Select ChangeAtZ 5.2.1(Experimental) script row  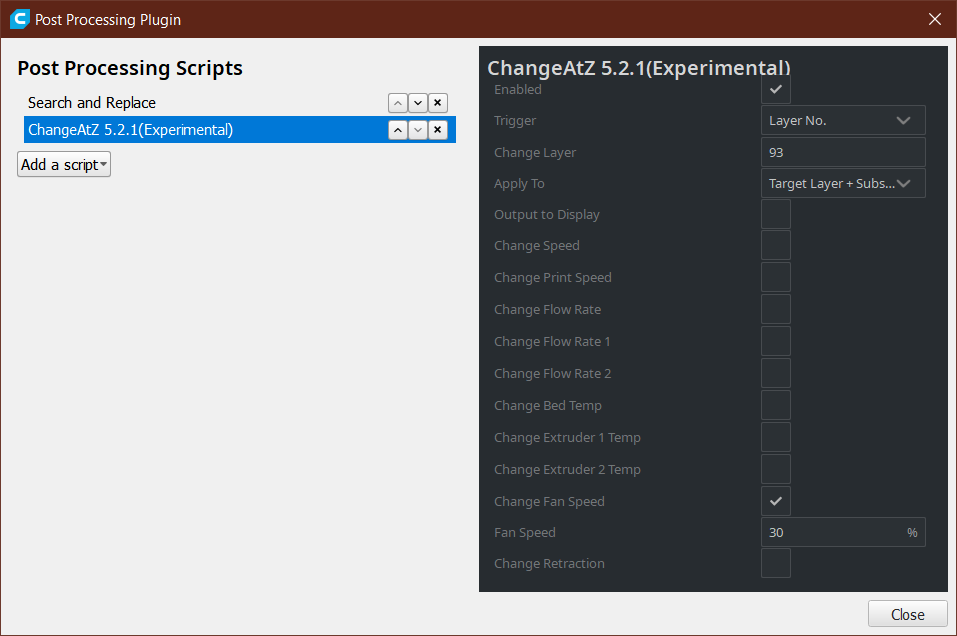(240, 130)
